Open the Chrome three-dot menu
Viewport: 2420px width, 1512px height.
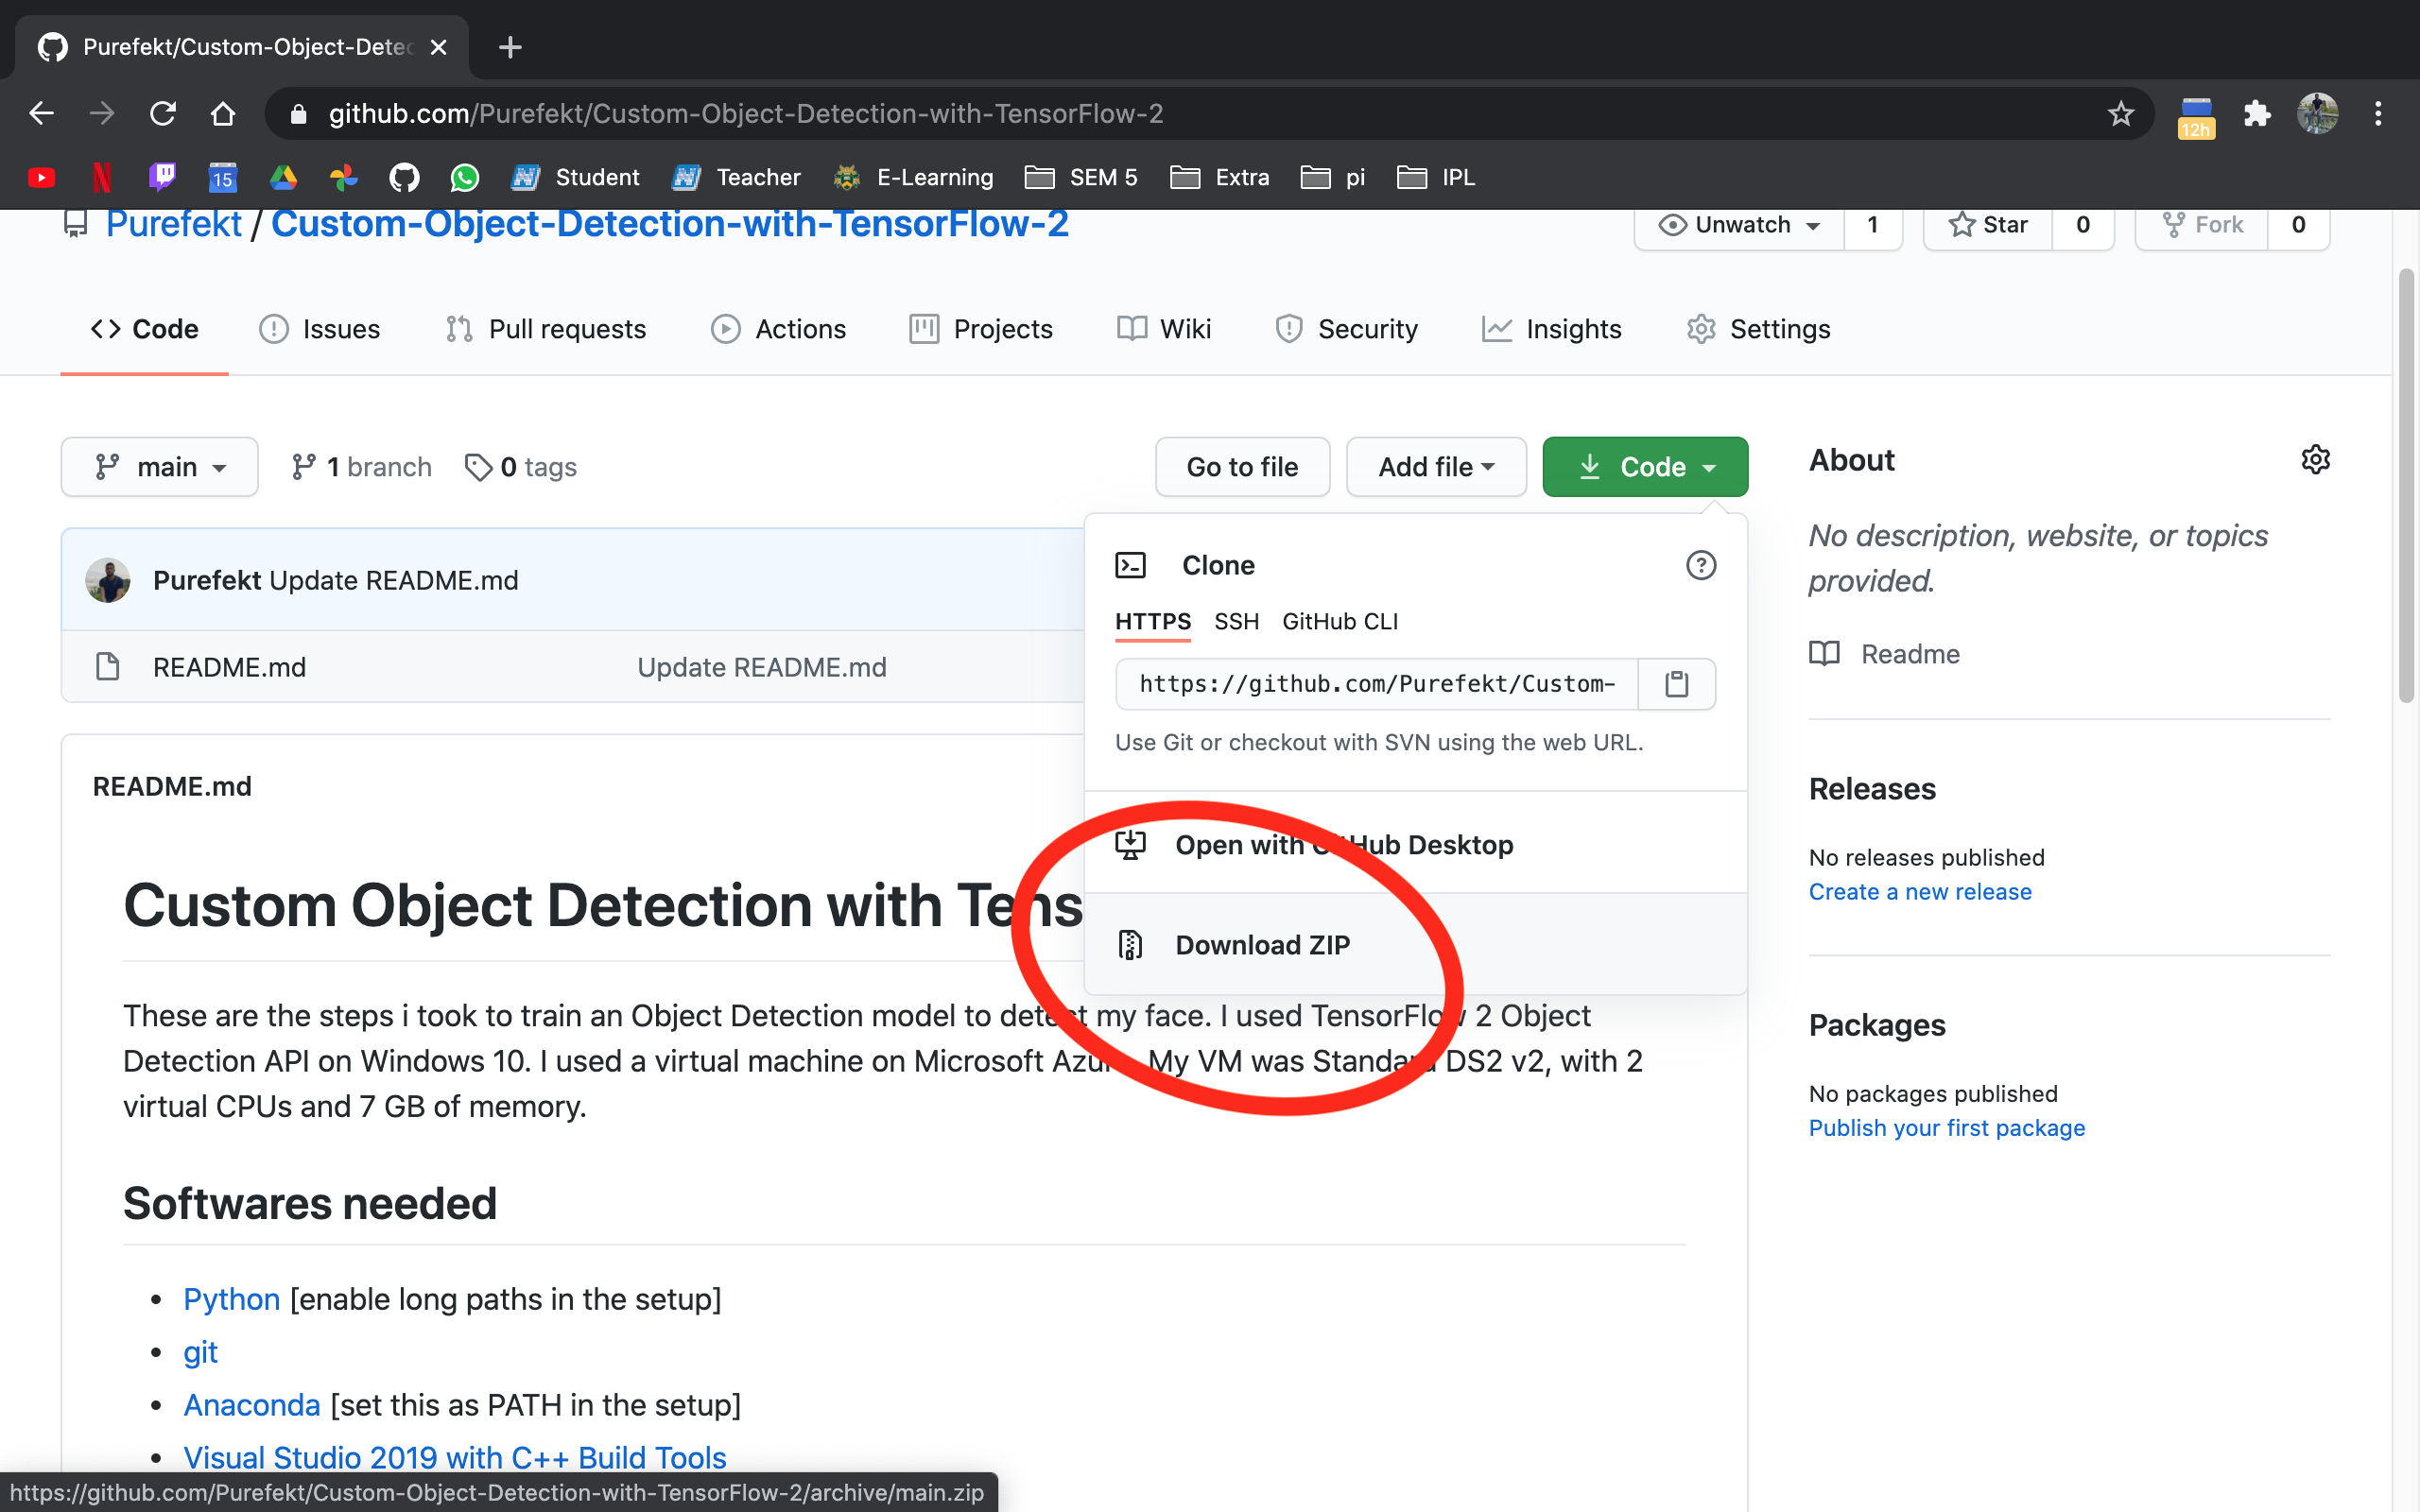[2378, 113]
